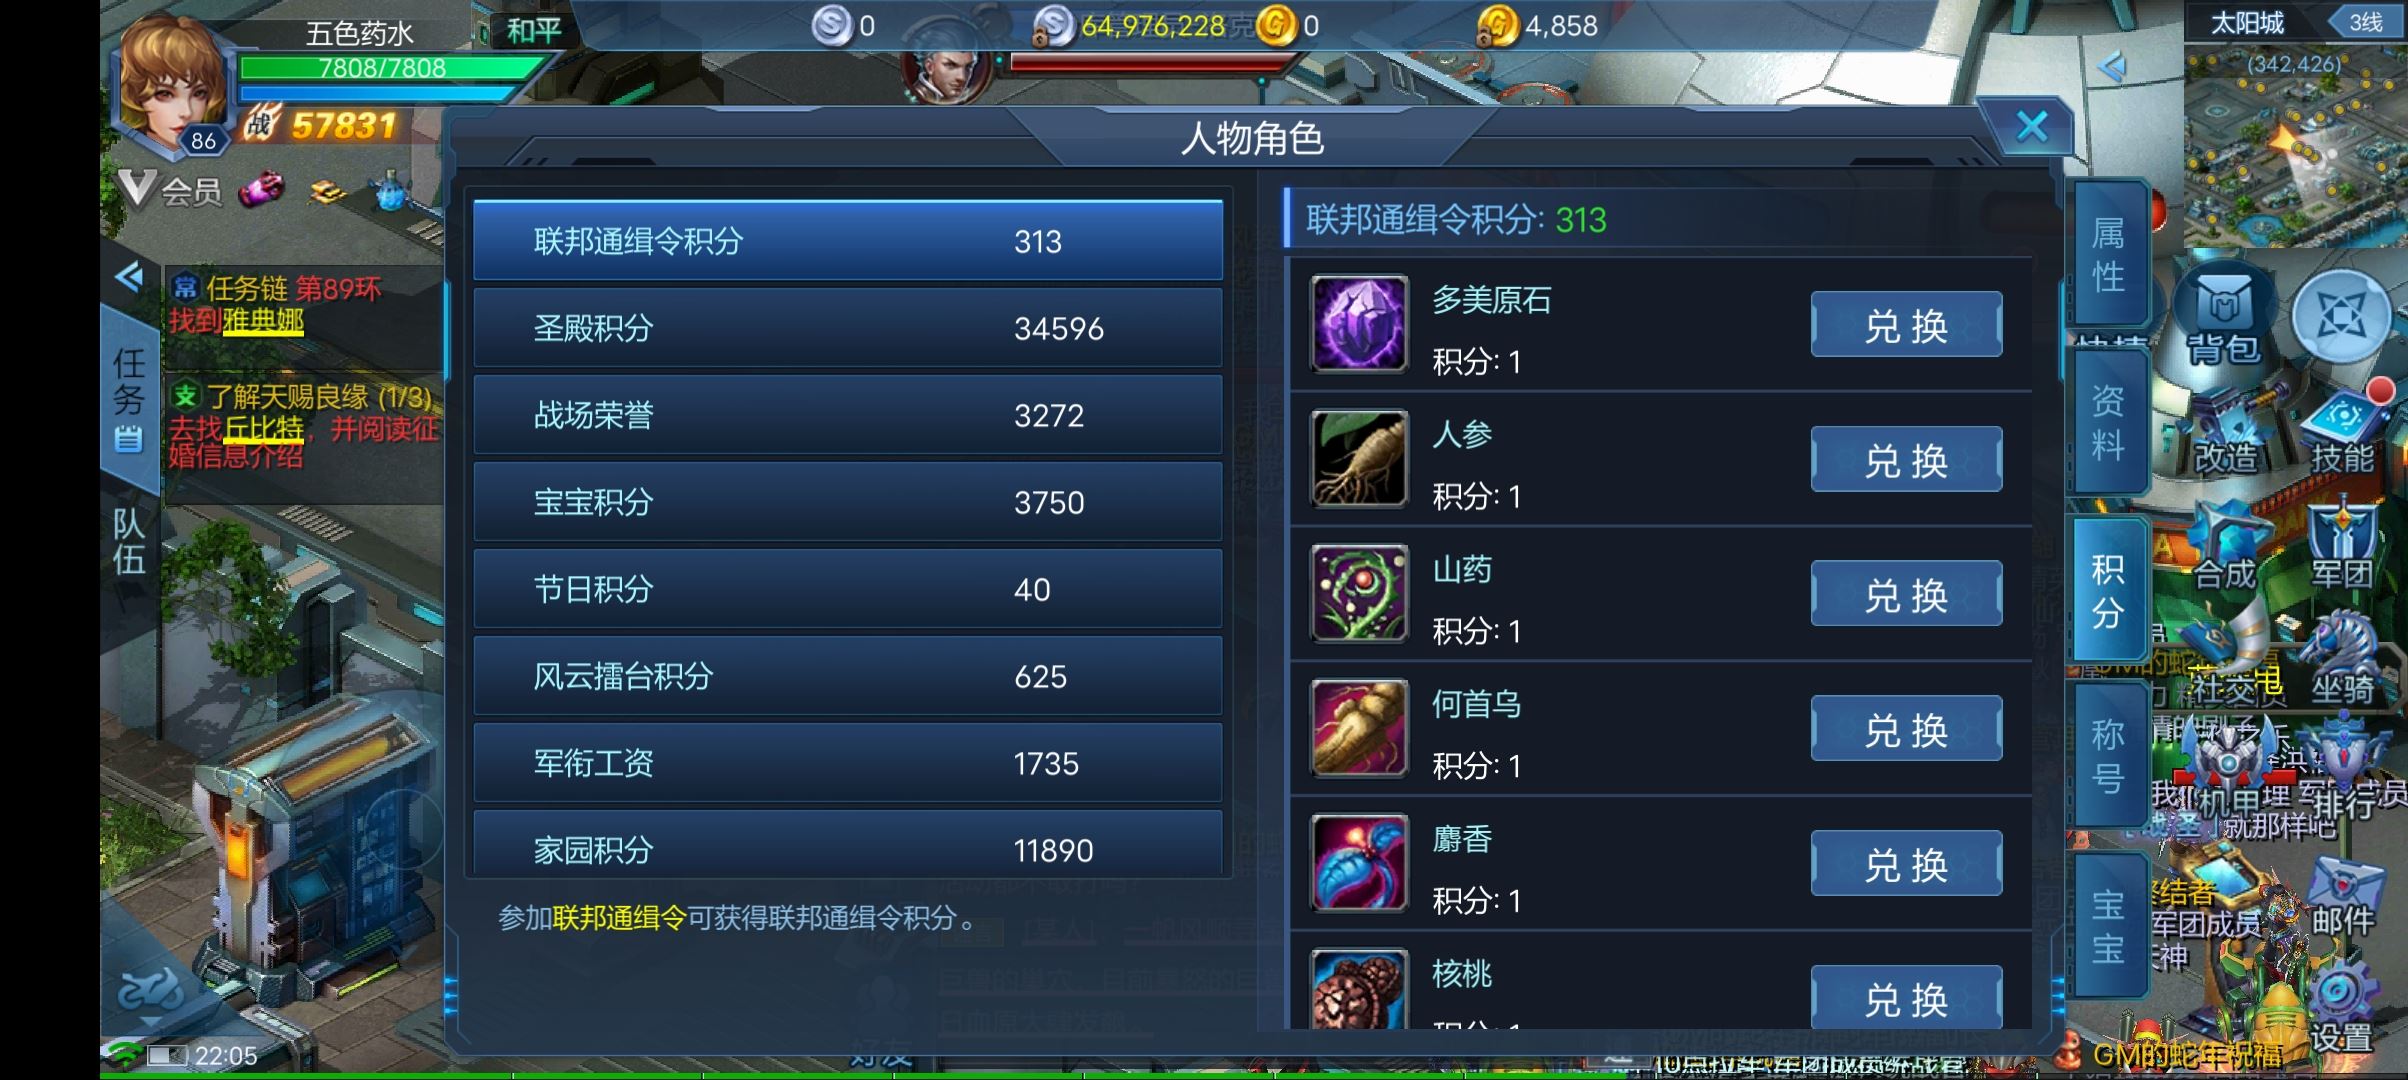Toggle the 和平 peace mode indicator
Screen dimensions: 2408x1080
tap(533, 30)
